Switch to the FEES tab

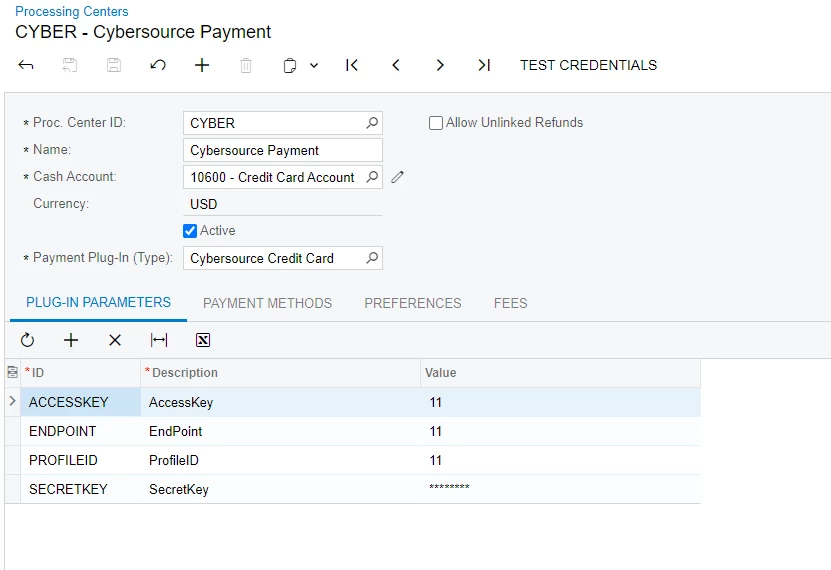[510, 303]
